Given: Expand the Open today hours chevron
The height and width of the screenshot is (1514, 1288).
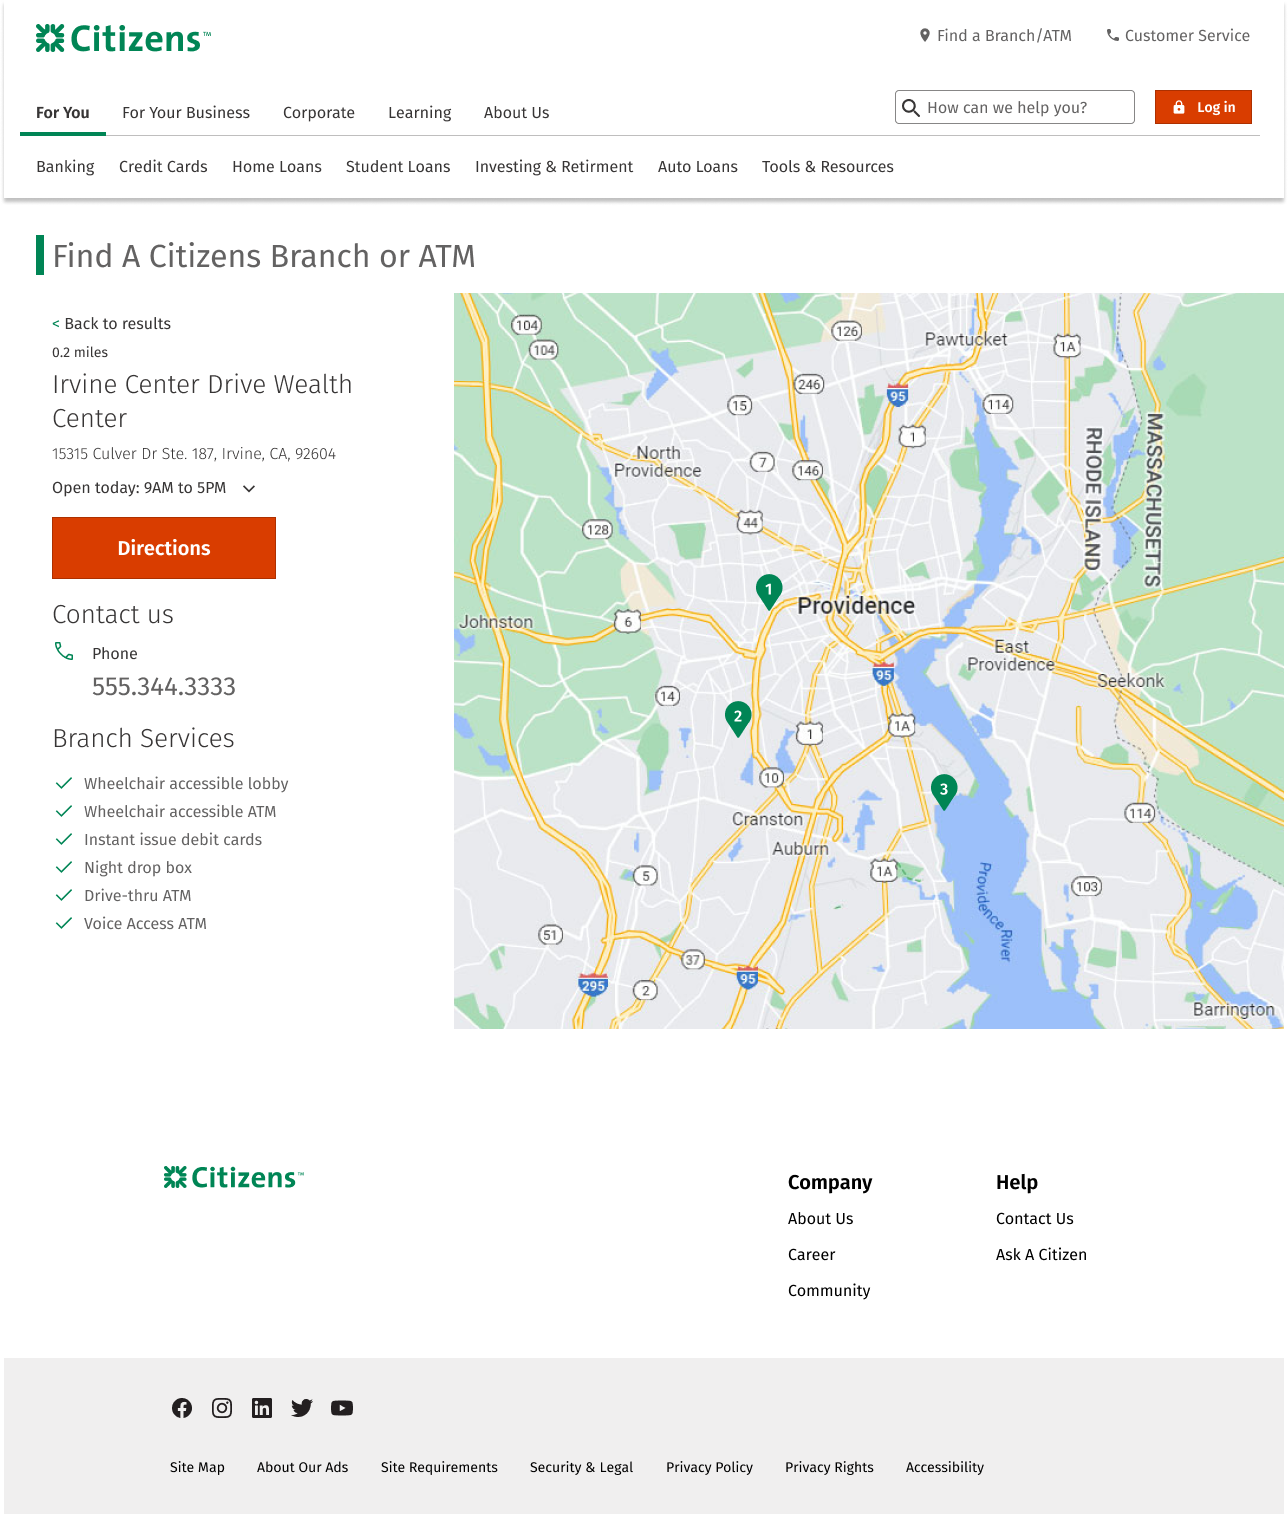Looking at the screenshot, I should click(x=249, y=488).
